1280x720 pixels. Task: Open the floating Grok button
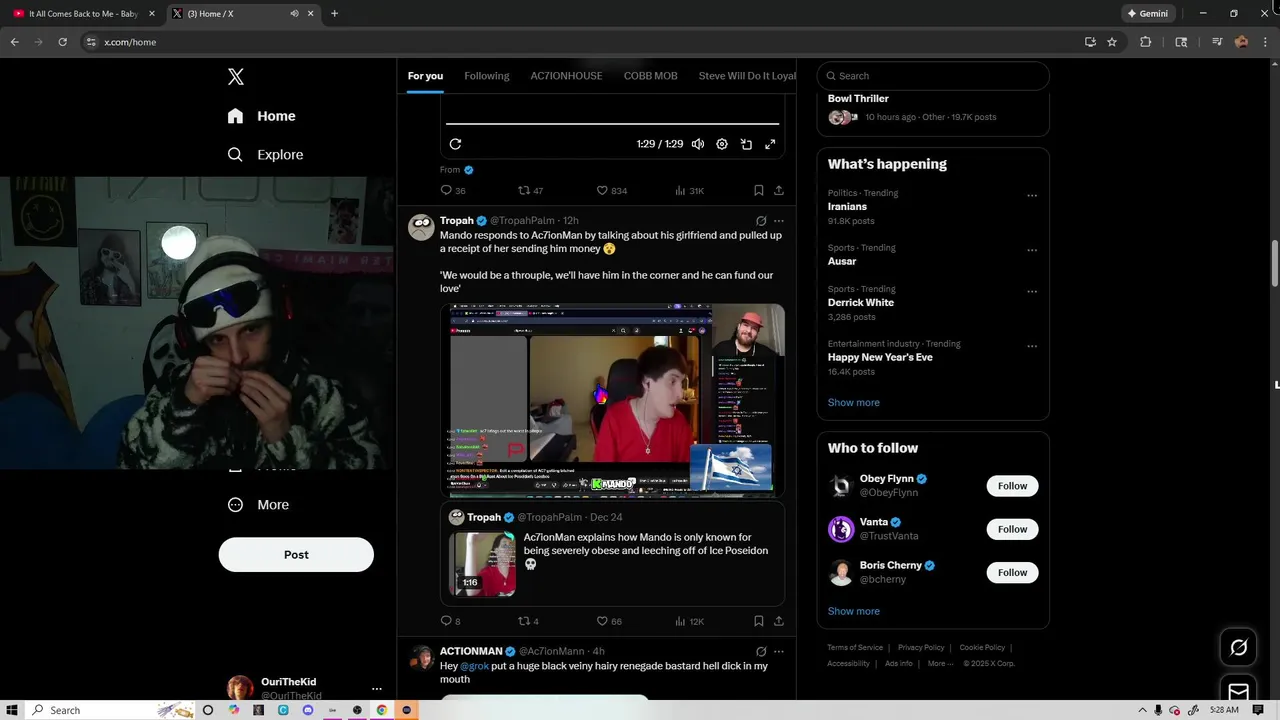(x=1238, y=648)
